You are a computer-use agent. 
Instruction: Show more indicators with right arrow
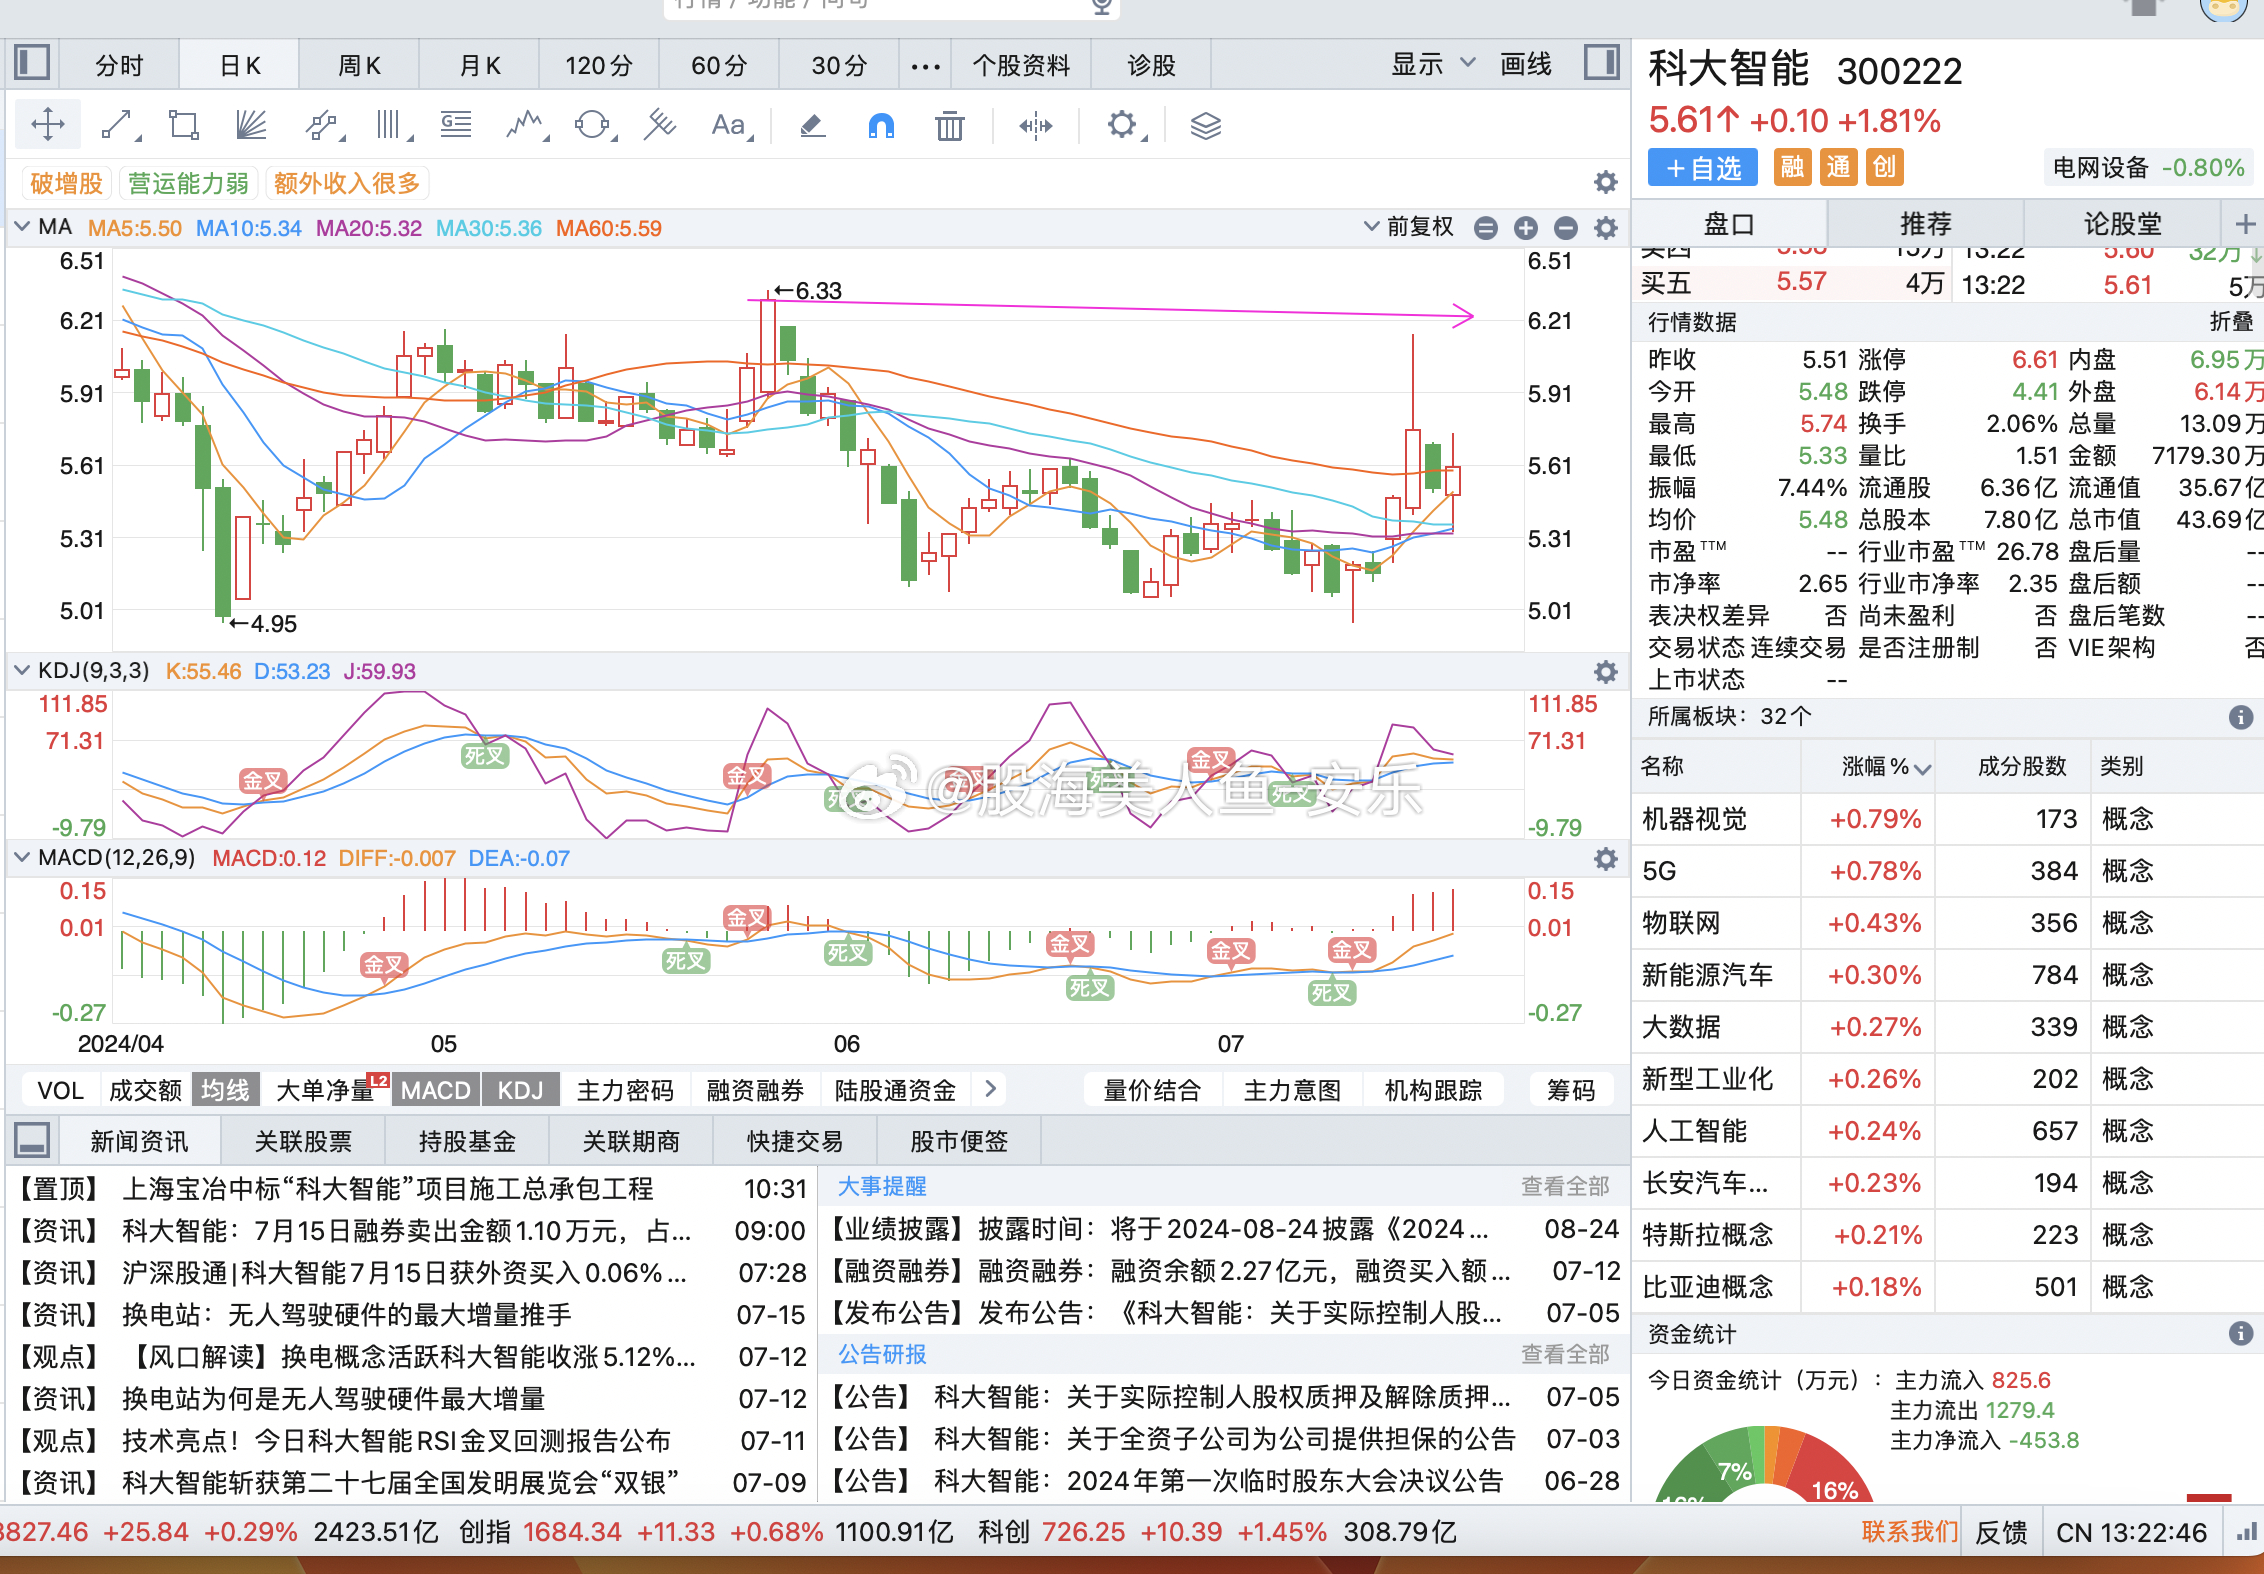coord(990,1089)
